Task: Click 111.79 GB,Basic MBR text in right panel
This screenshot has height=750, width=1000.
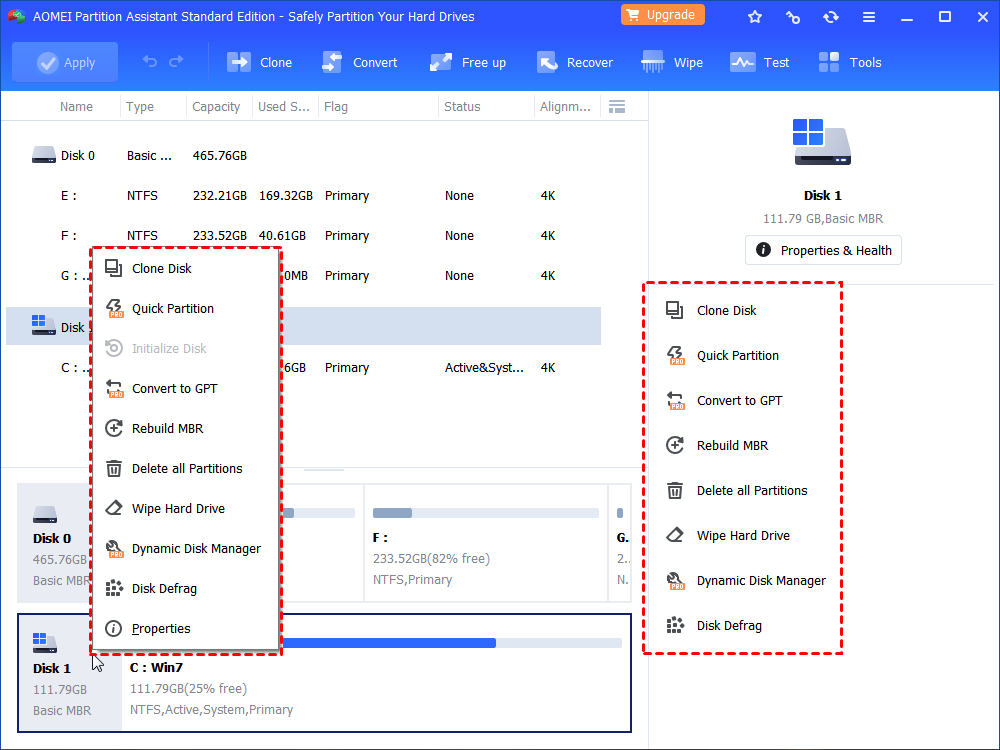Action: coord(823,219)
